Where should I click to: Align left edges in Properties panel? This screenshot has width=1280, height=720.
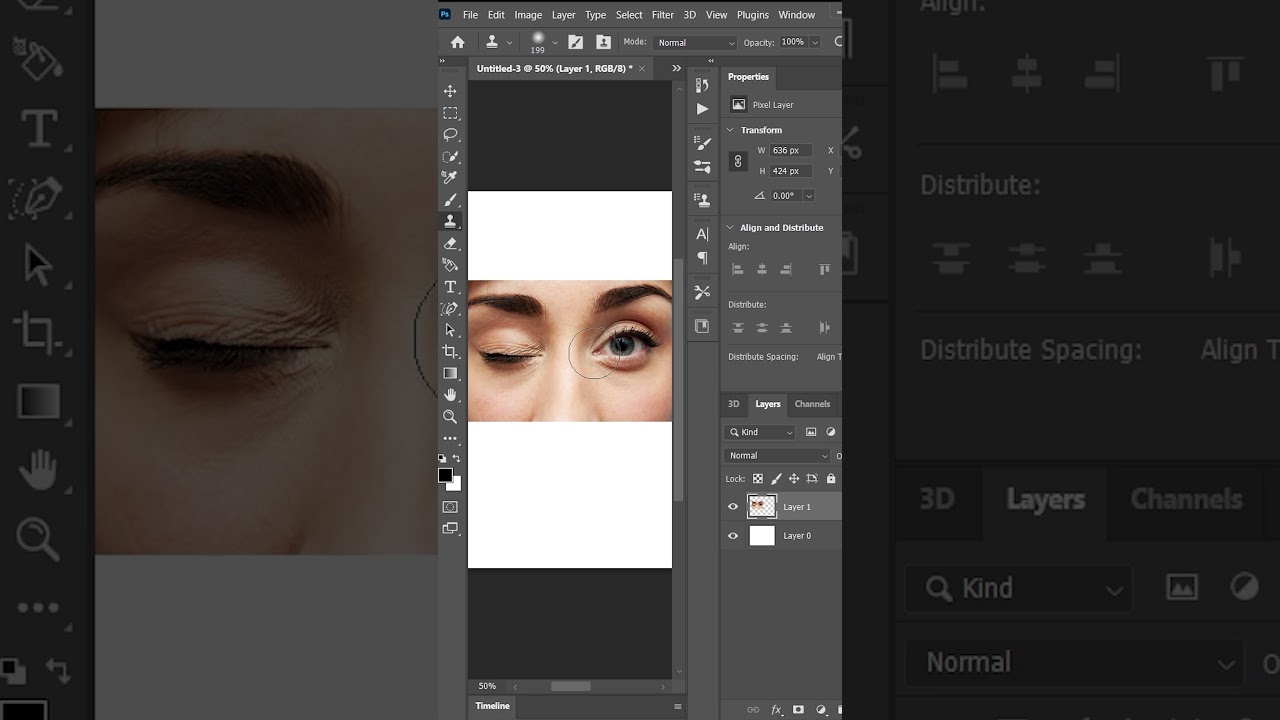click(x=738, y=269)
